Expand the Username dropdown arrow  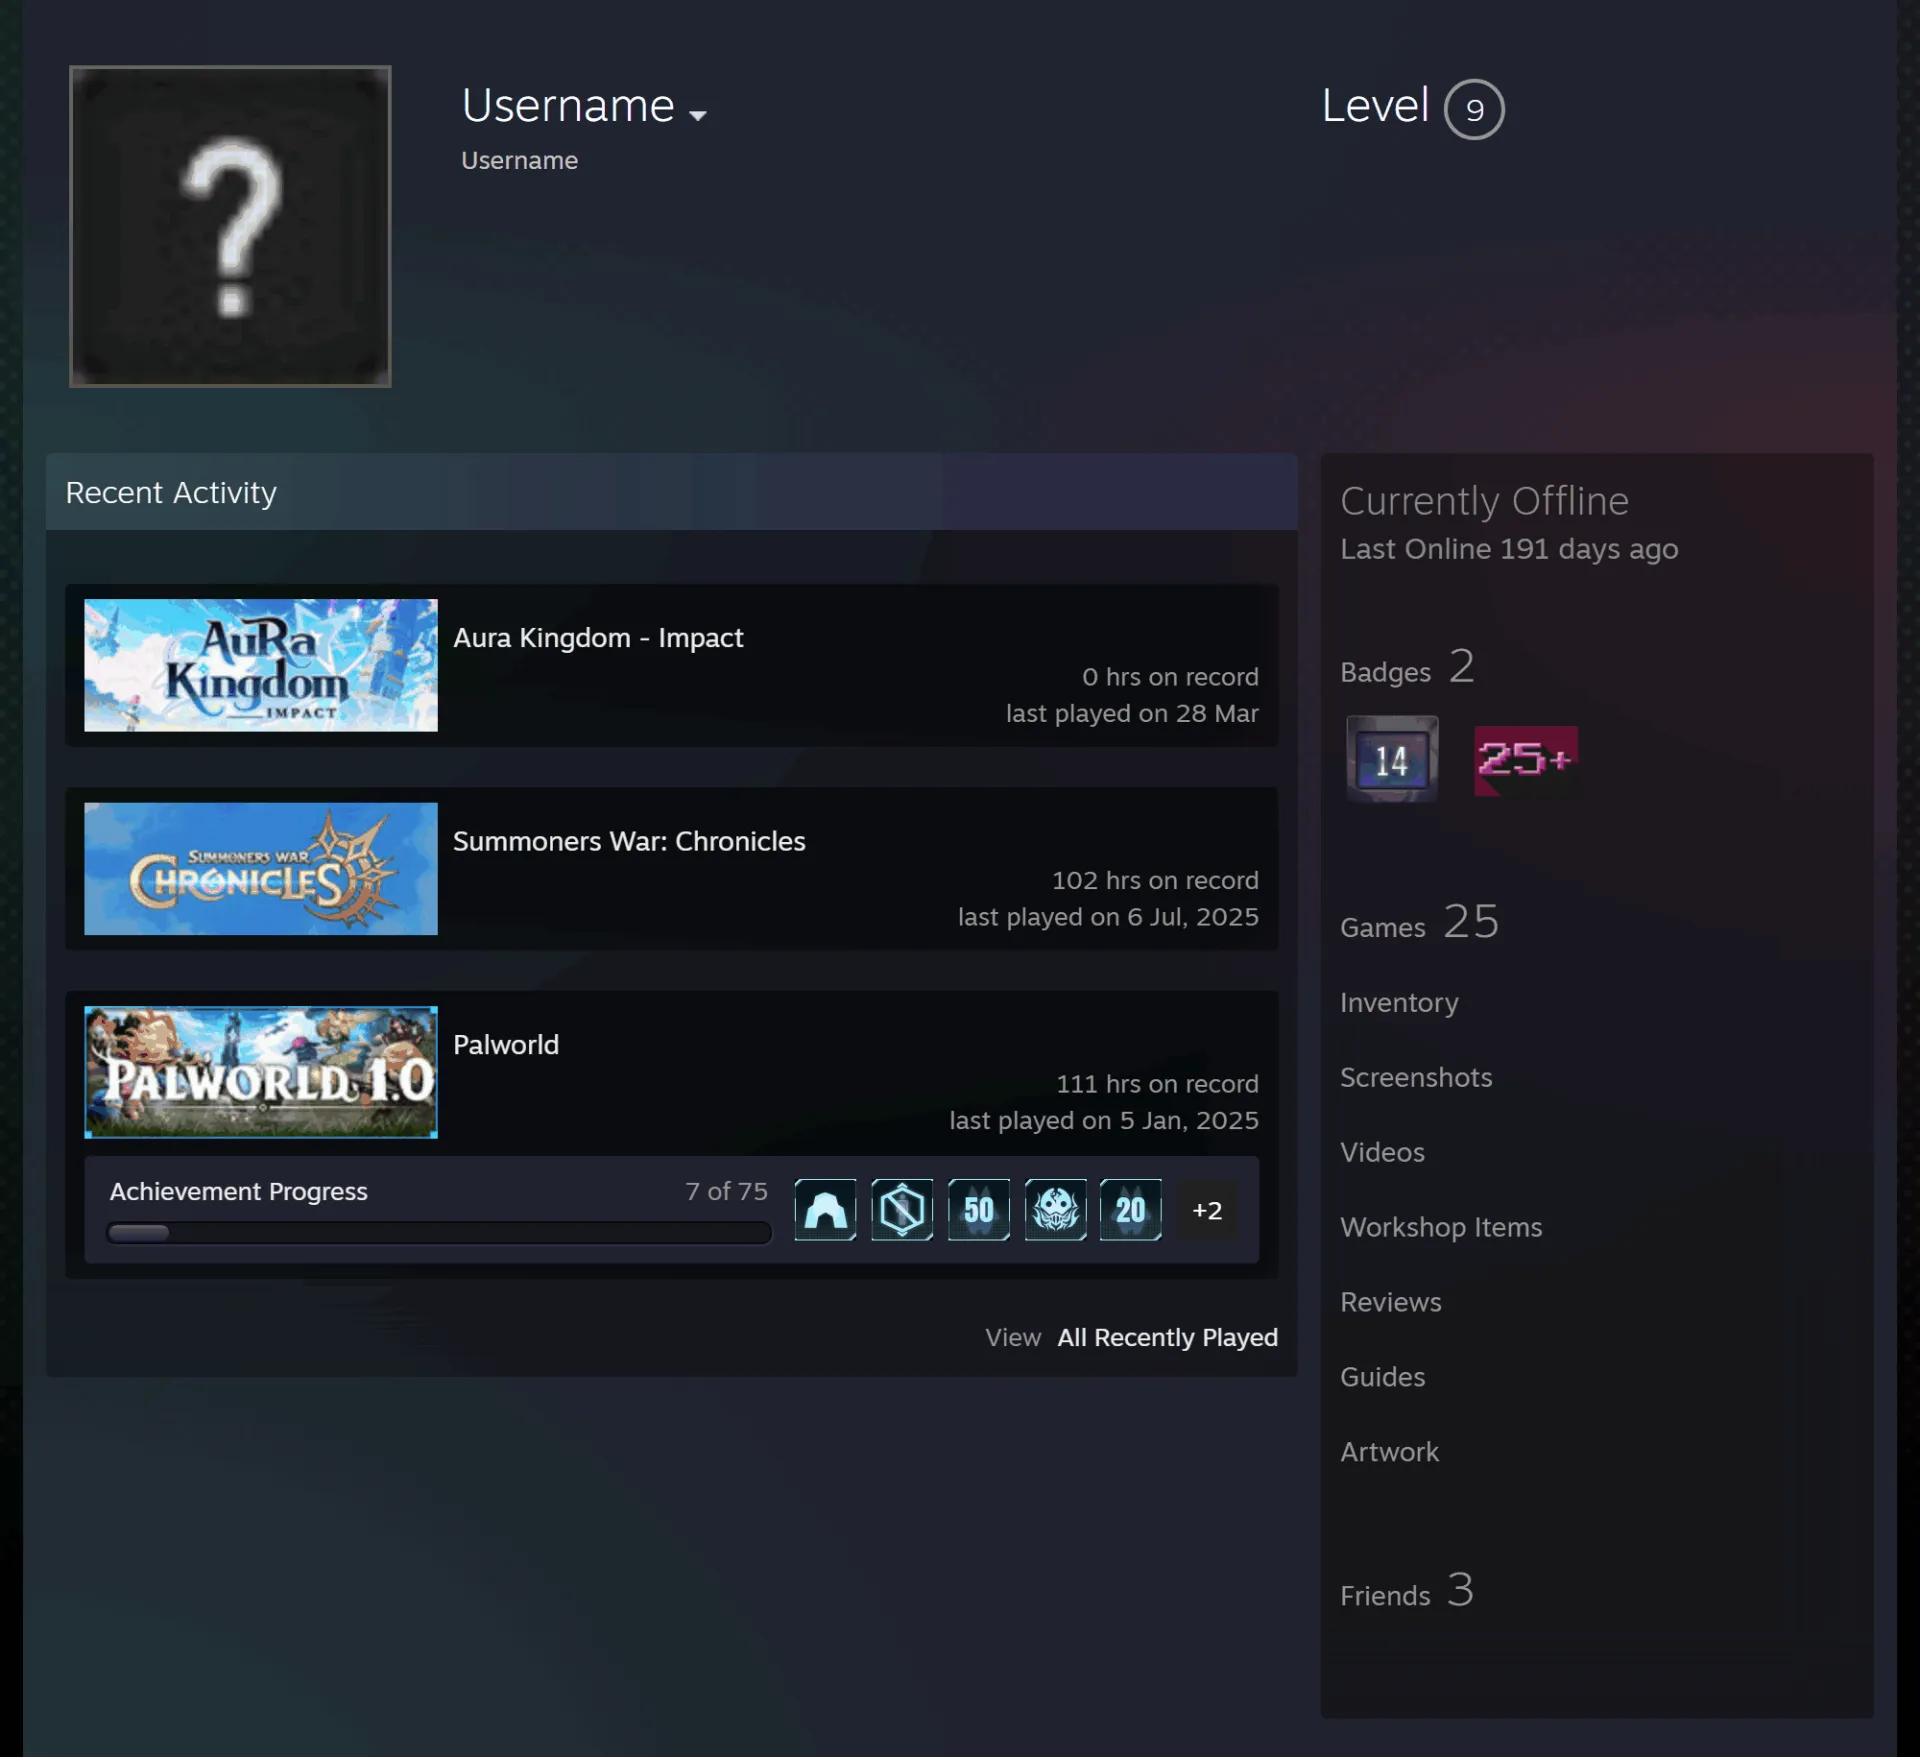(x=698, y=115)
